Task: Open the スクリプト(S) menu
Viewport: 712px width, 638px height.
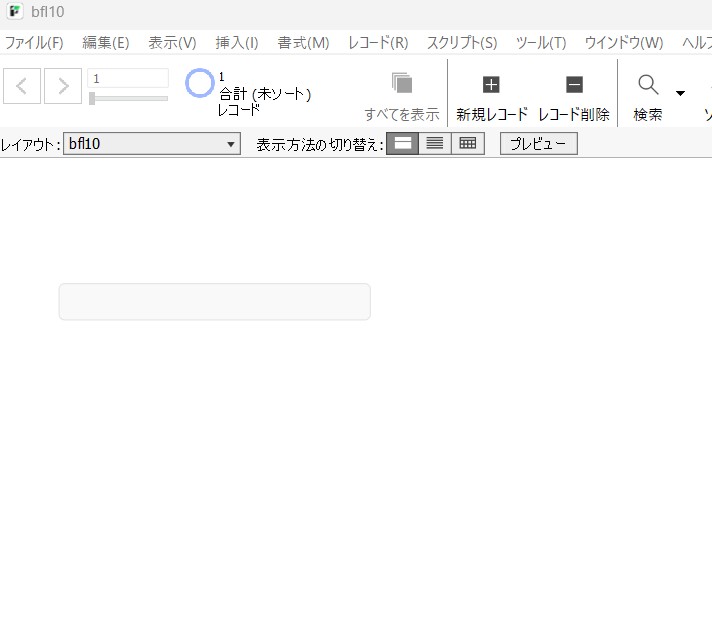Action: click(462, 43)
